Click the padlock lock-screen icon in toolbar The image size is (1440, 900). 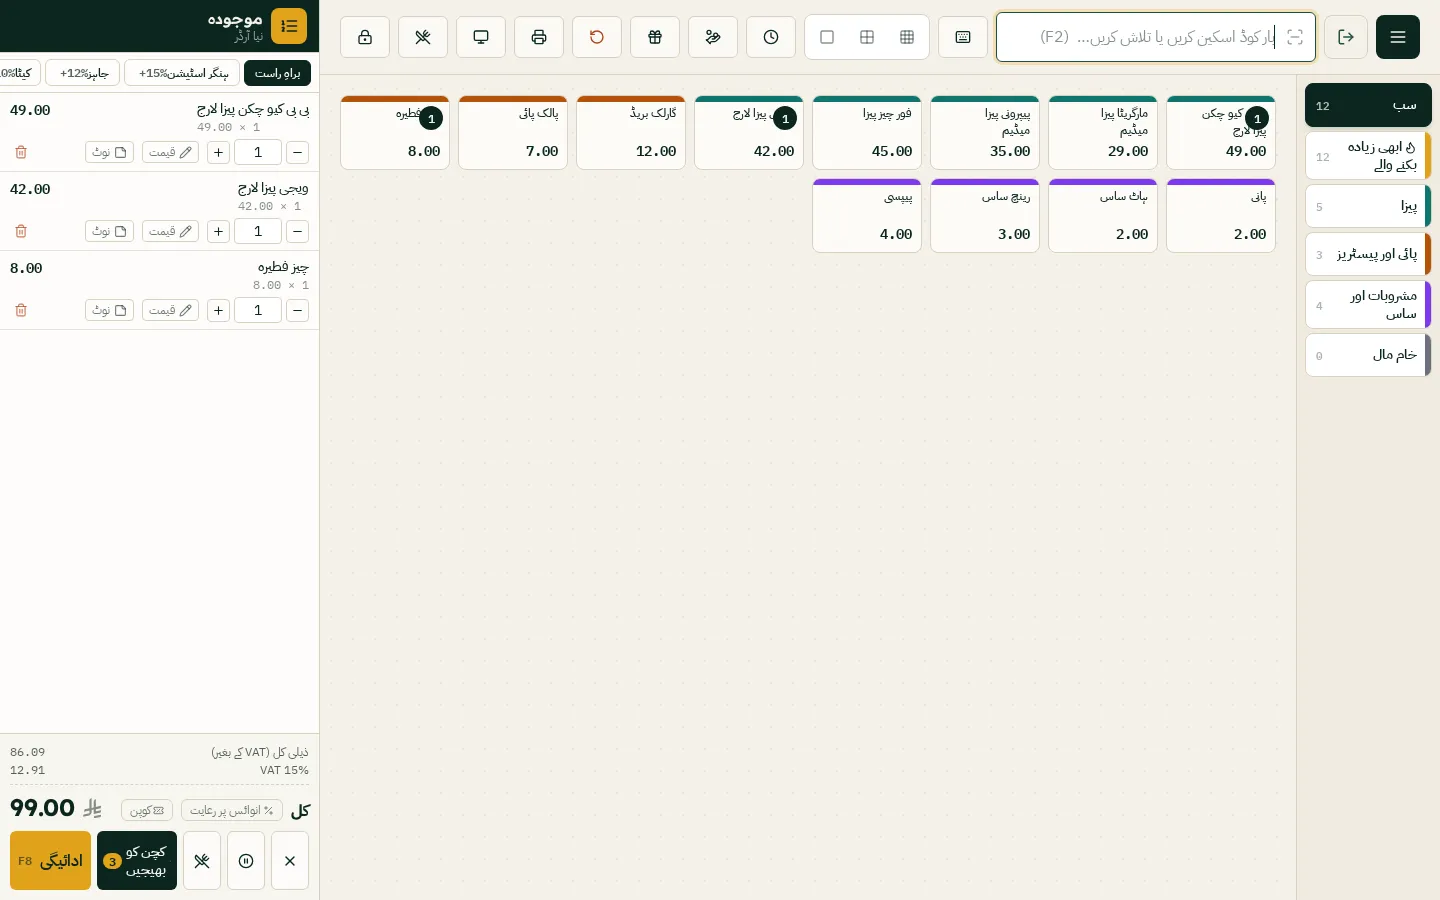(x=365, y=37)
